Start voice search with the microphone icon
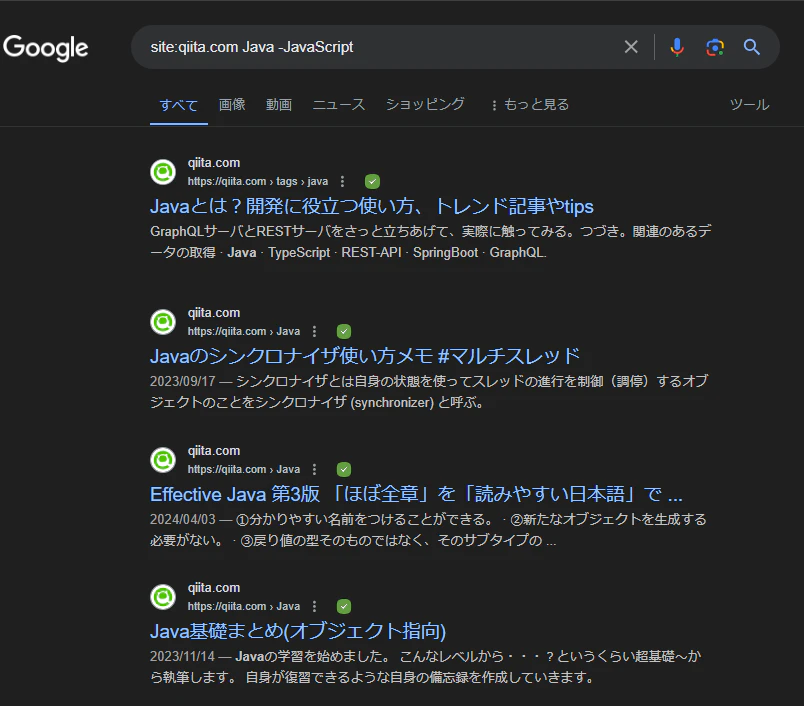This screenshot has width=804, height=706. [677, 47]
